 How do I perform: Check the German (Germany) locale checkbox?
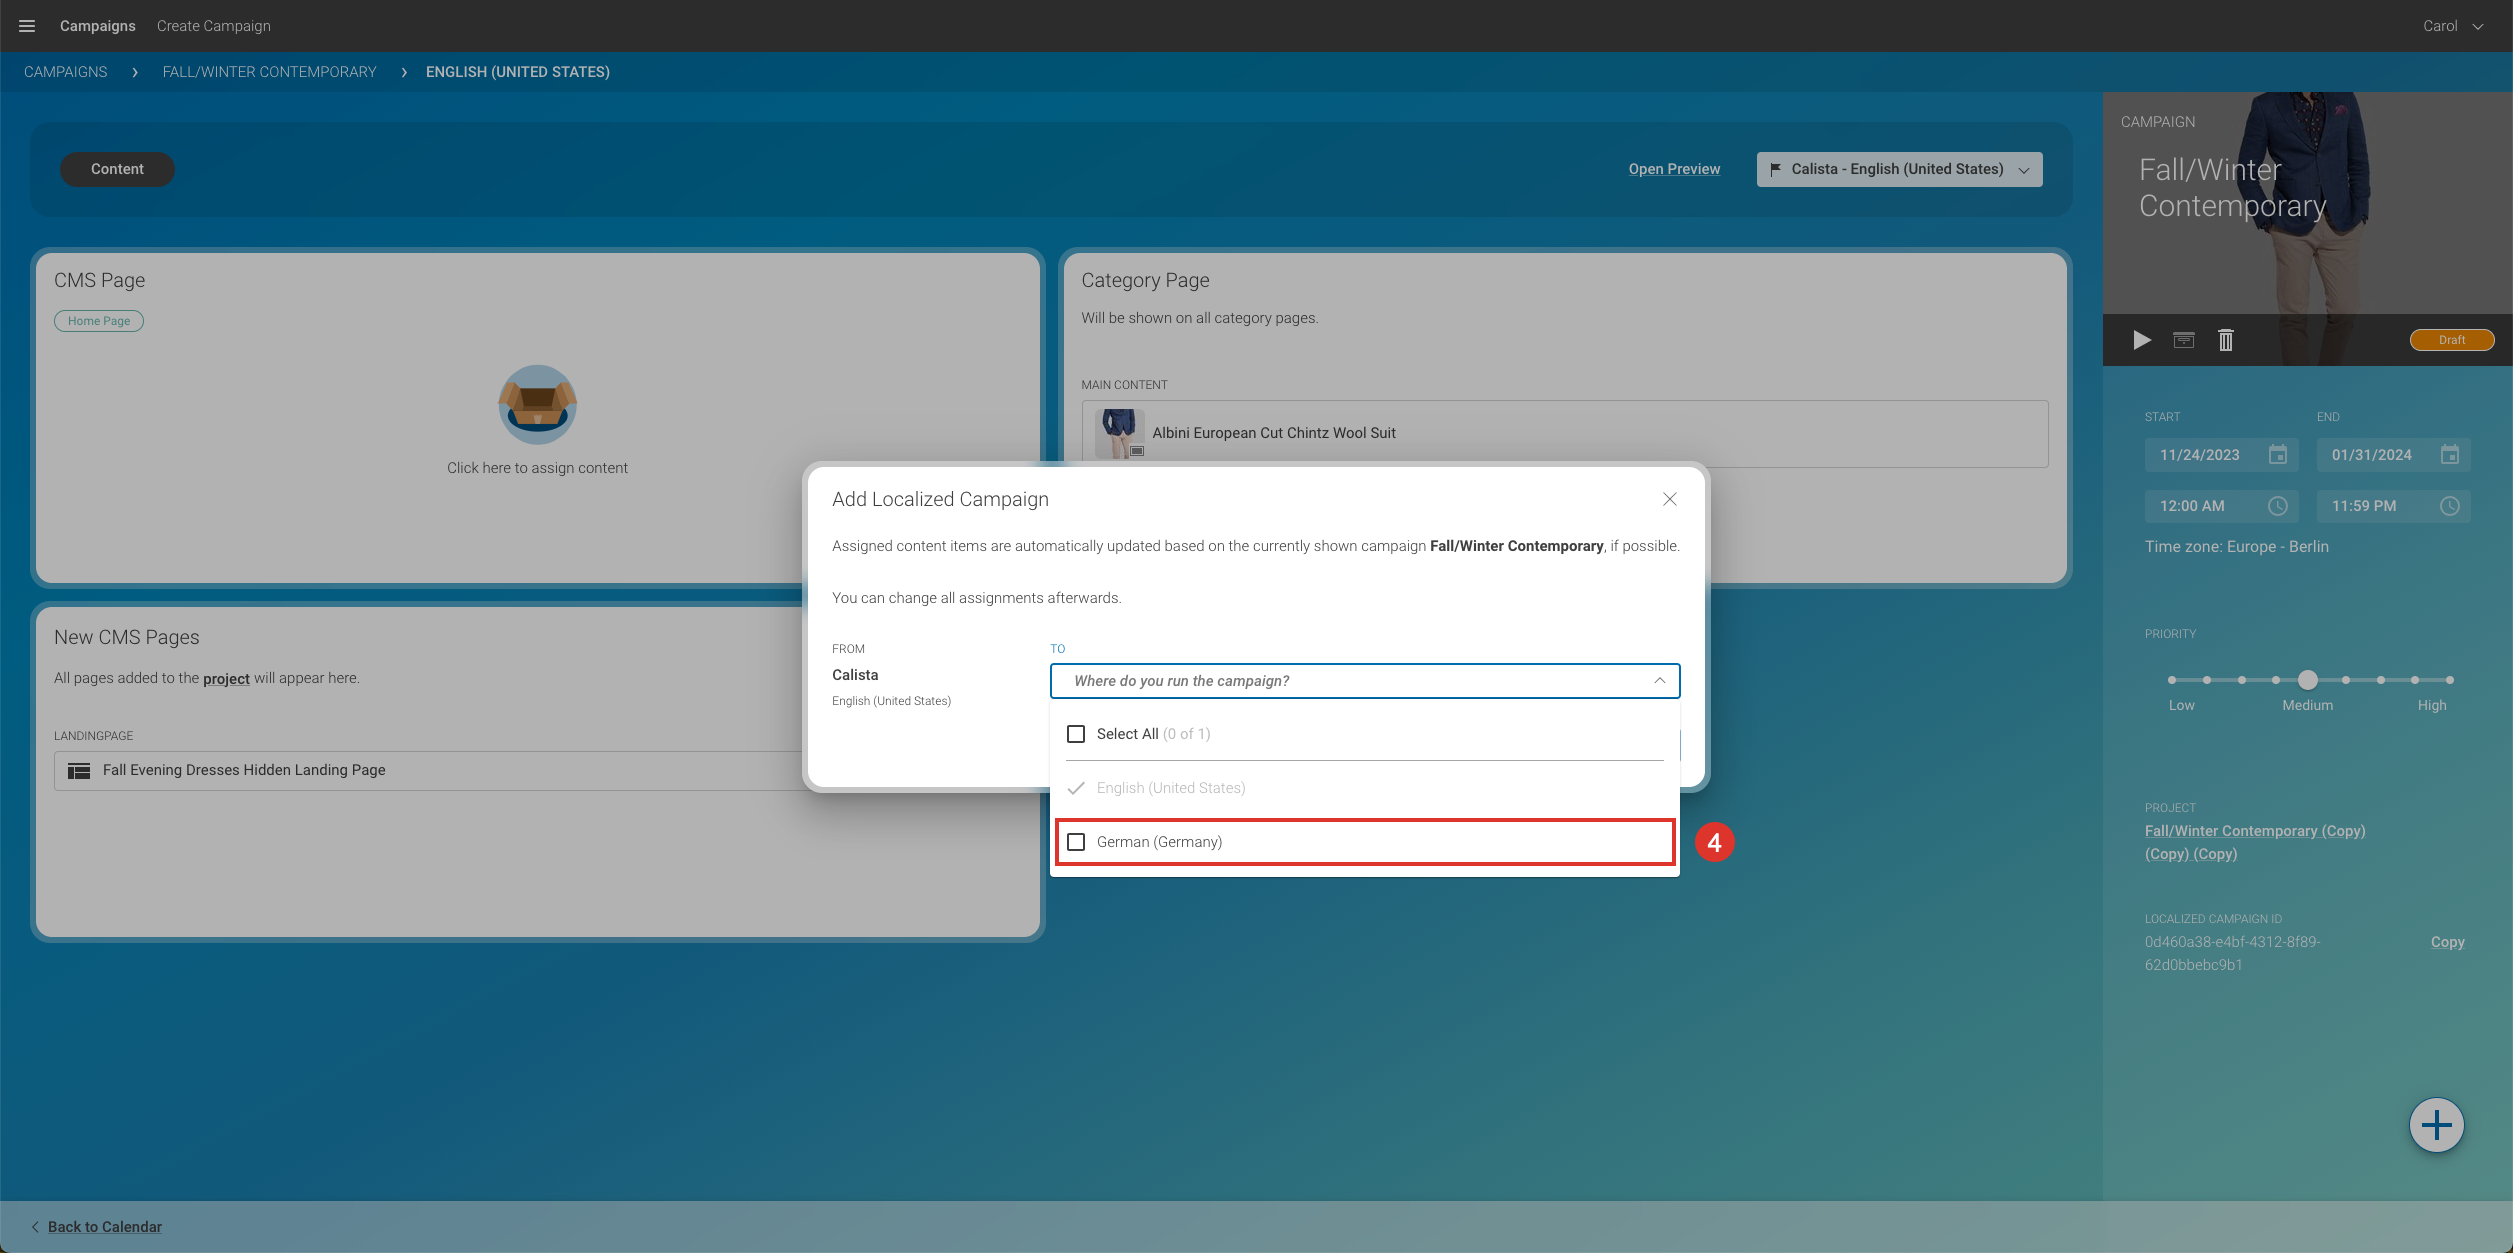(1076, 841)
